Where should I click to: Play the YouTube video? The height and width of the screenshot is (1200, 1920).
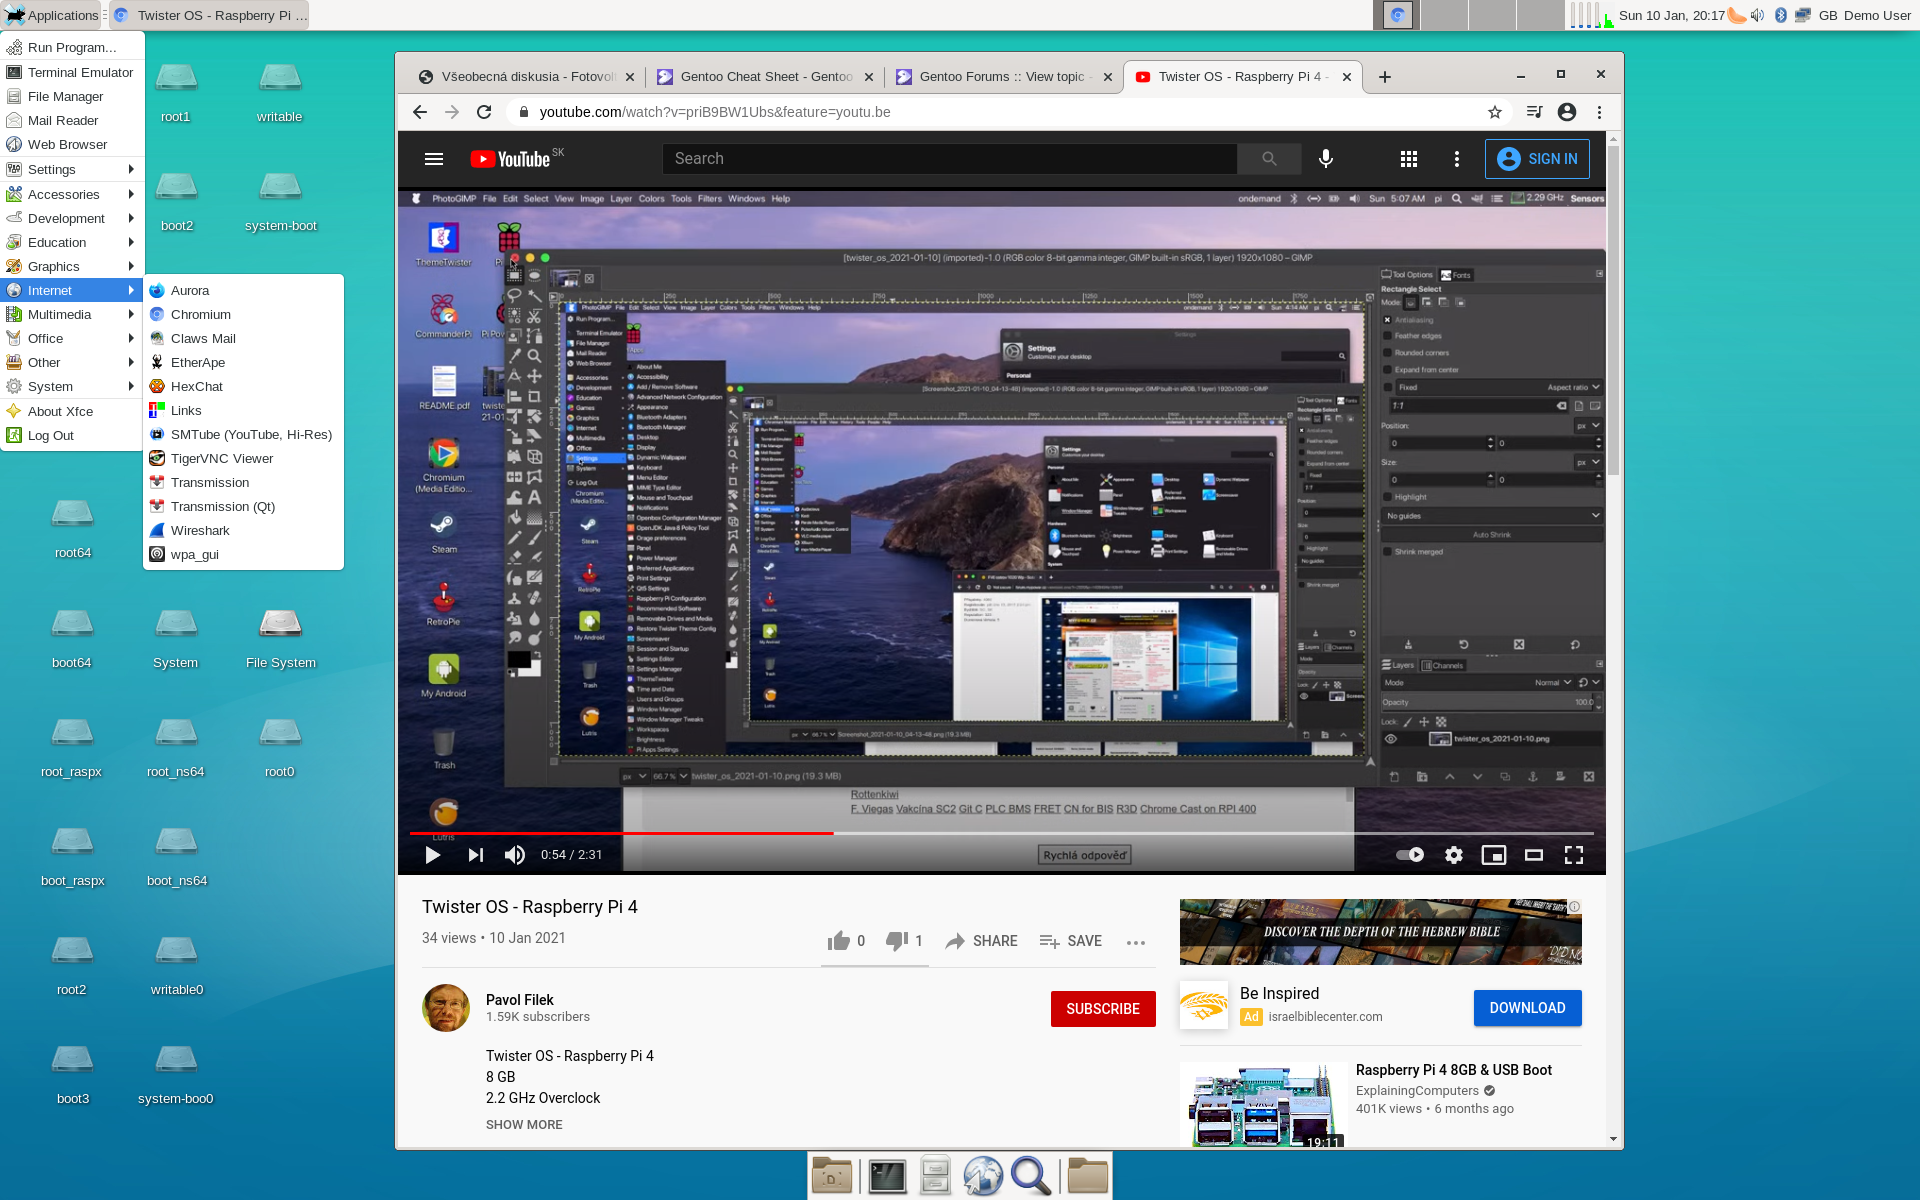432,855
